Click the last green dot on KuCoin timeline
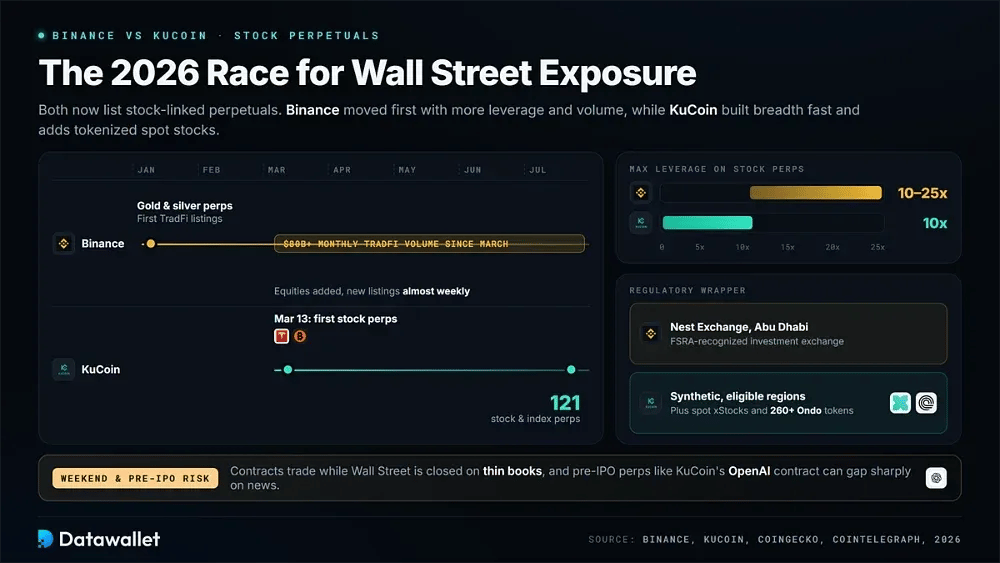This screenshot has width=1000, height=563. click(x=571, y=370)
